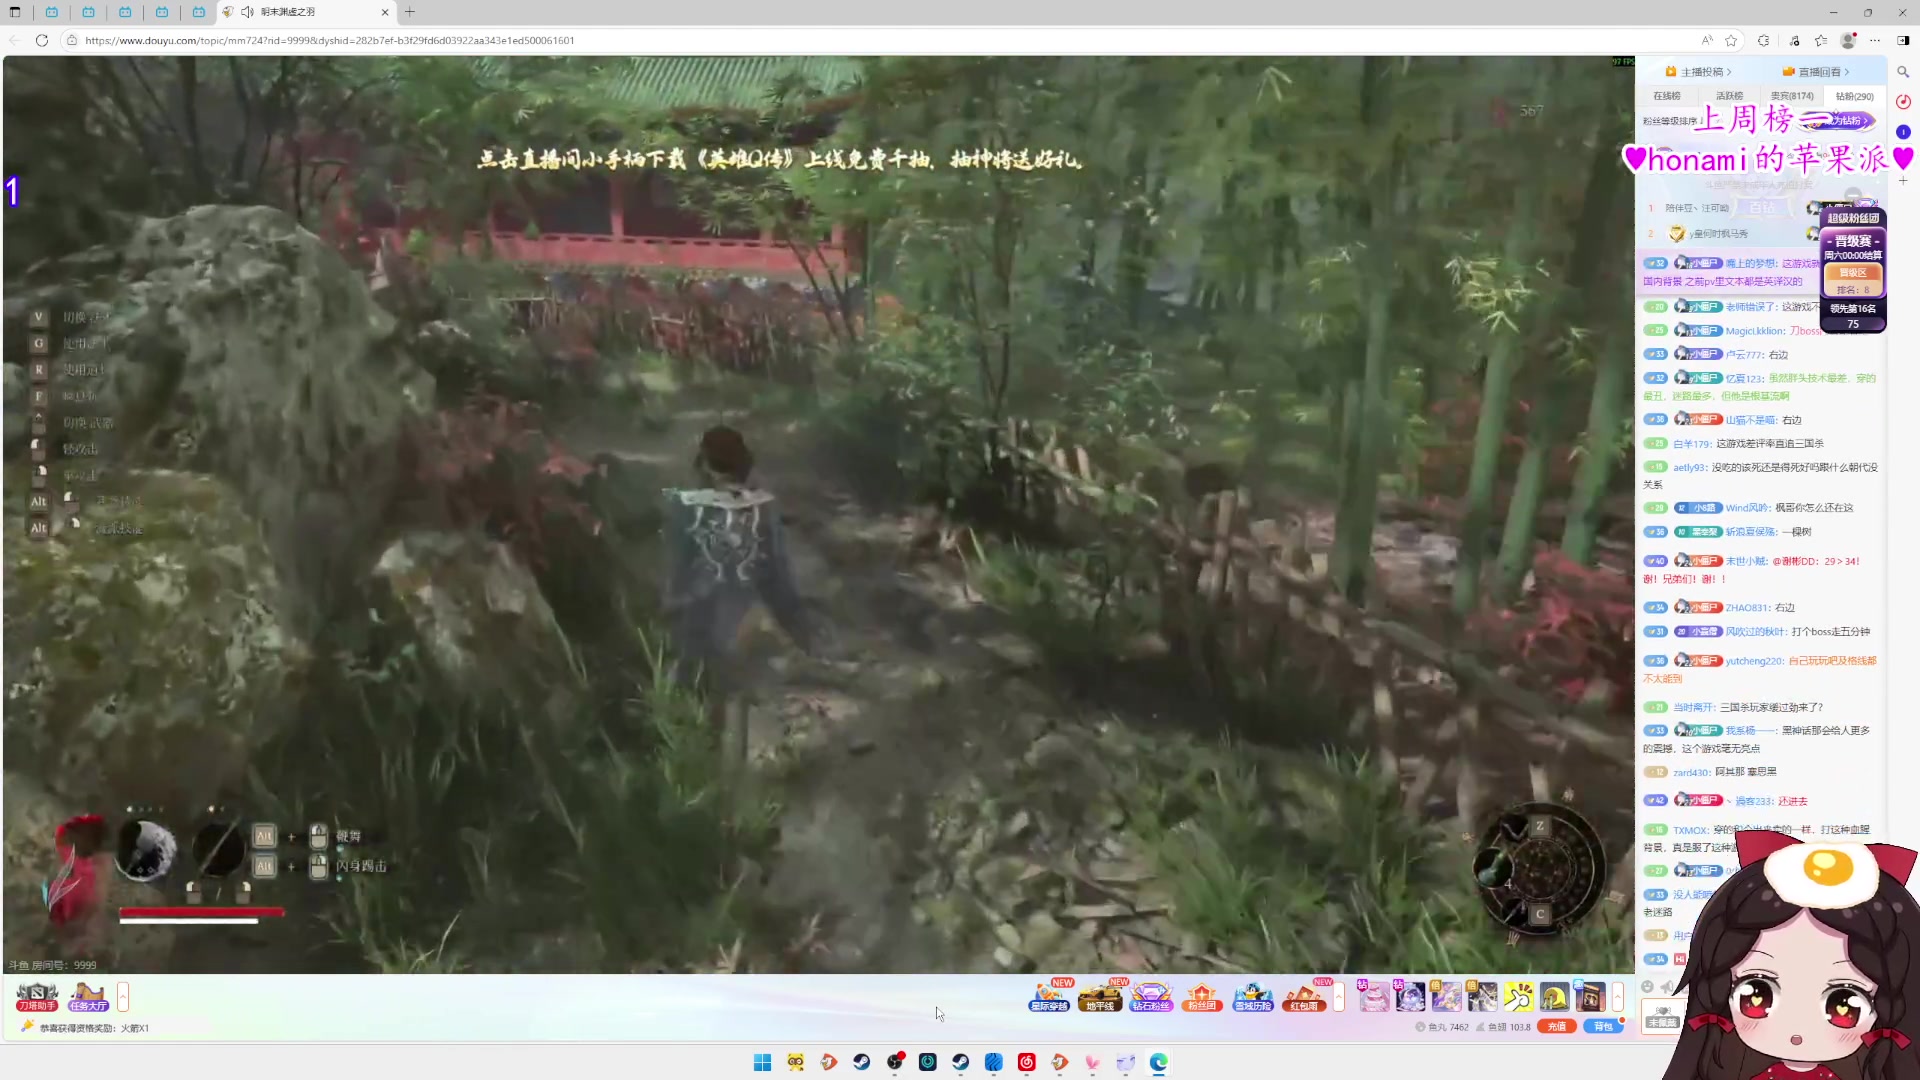
Task: Go back in browser history
Action: pyautogui.click(x=14, y=40)
